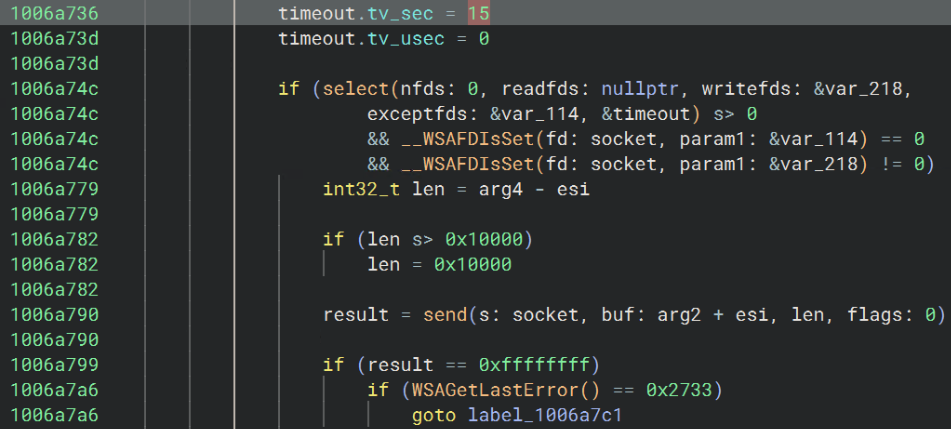Click the result variable assigned from send

[356, 315]
